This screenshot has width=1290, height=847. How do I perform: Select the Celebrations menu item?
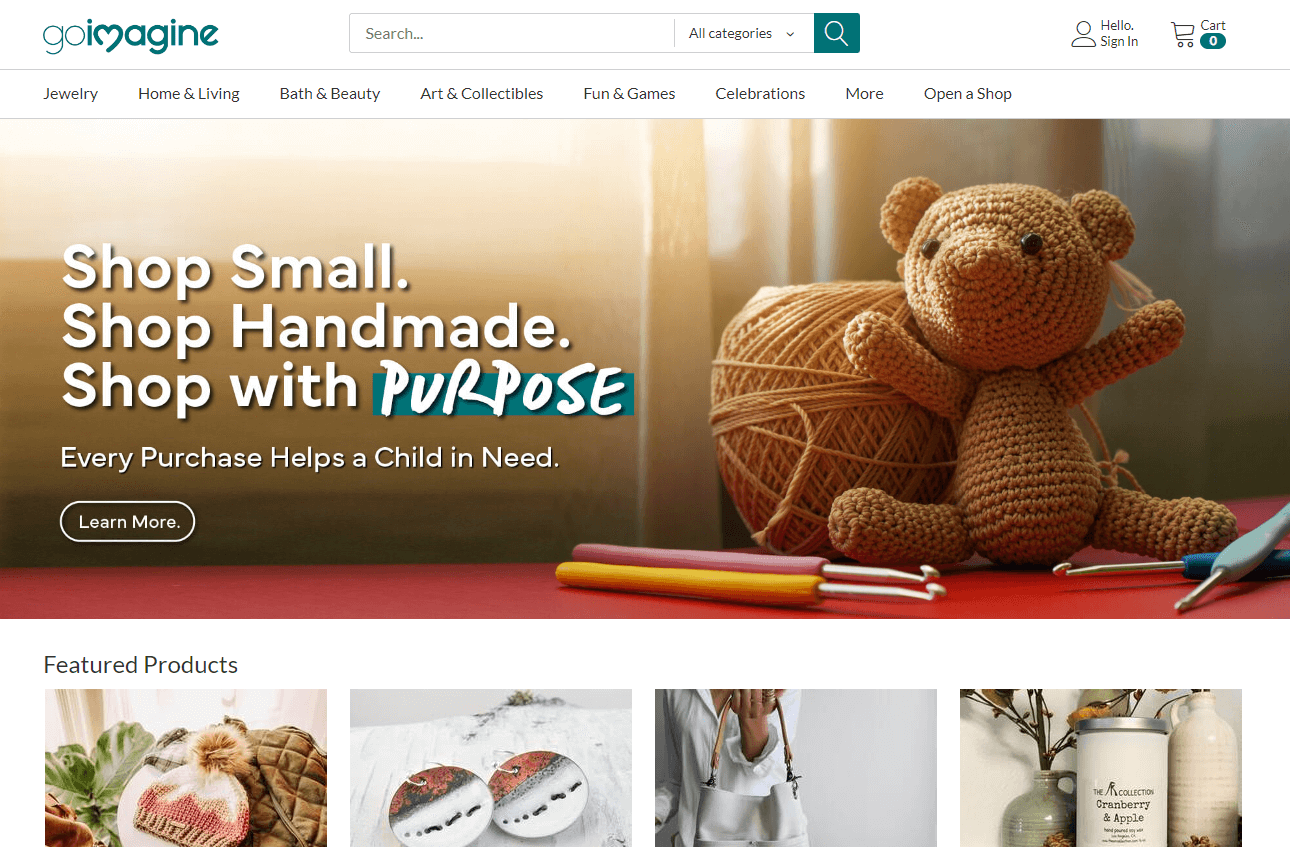pyautogui.click(x=760, y=94)
